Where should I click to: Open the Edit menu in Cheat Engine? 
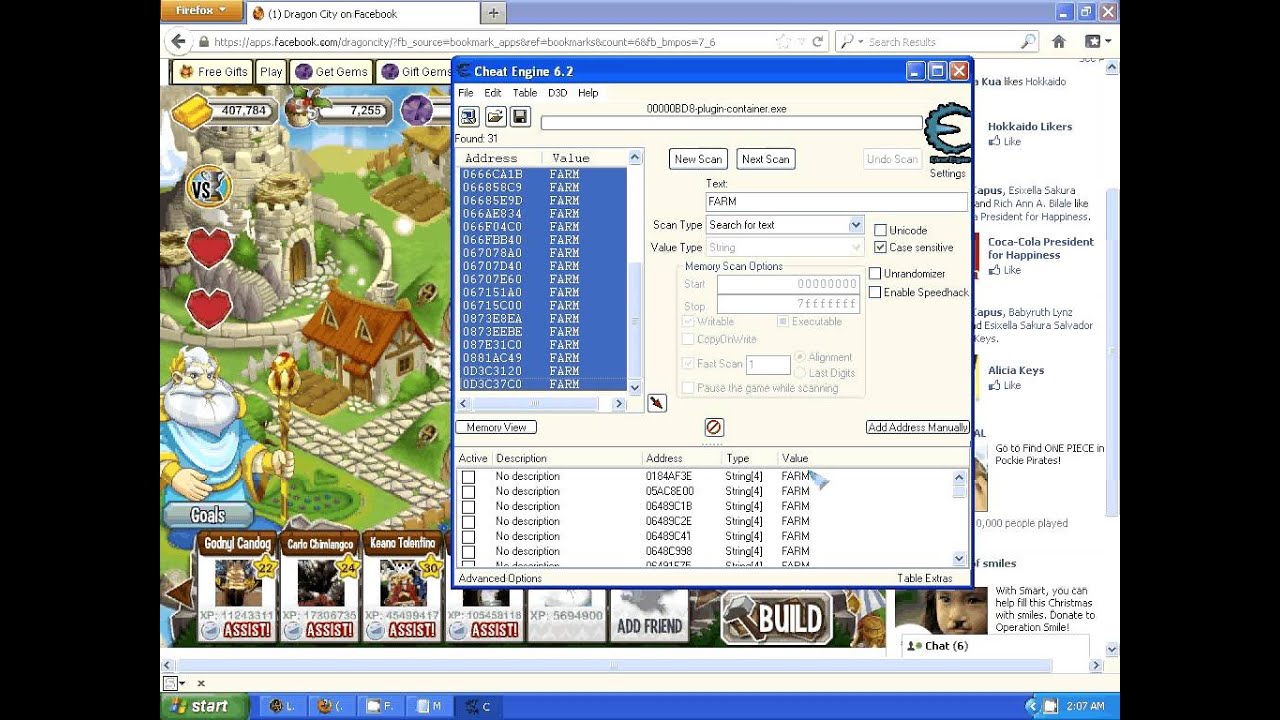493,93
